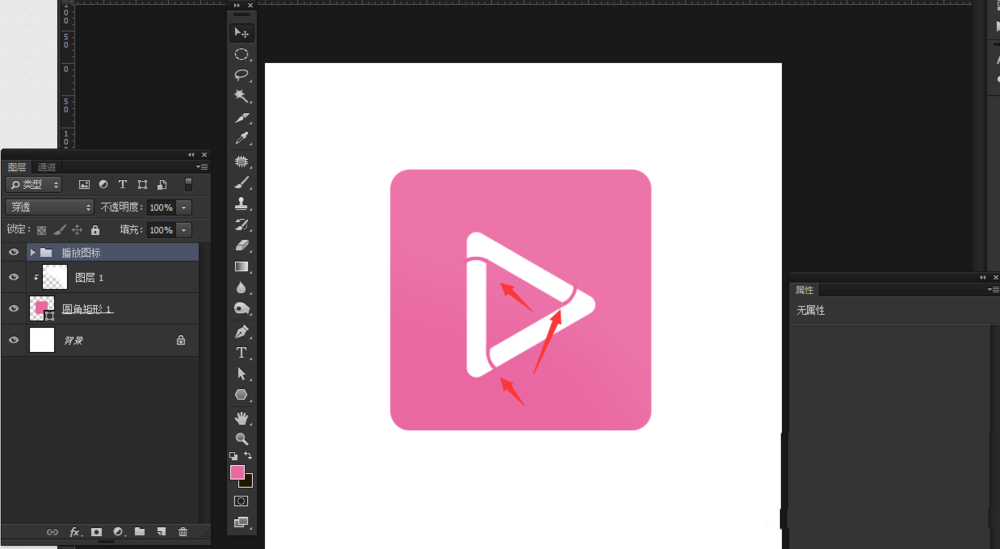Open the Layers panel options menu
This screenshot has width=1000, height=549.
coord(202,167)
